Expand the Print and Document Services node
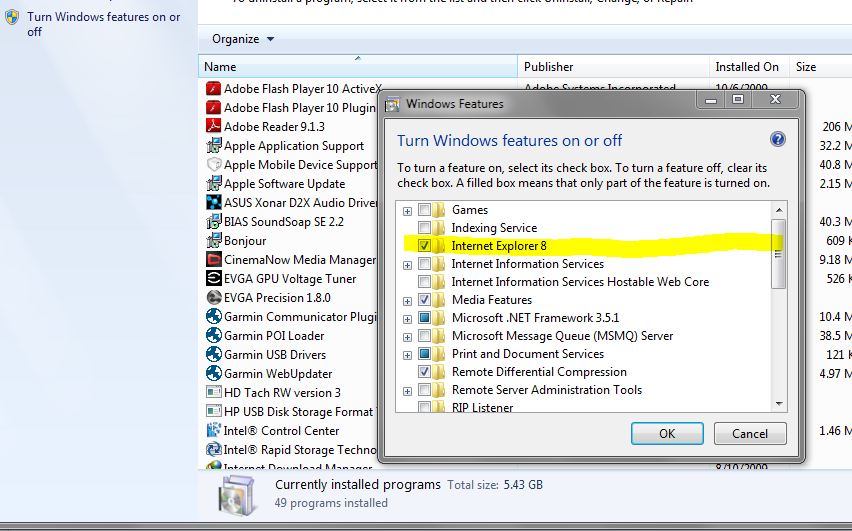 tap(407, 355)
